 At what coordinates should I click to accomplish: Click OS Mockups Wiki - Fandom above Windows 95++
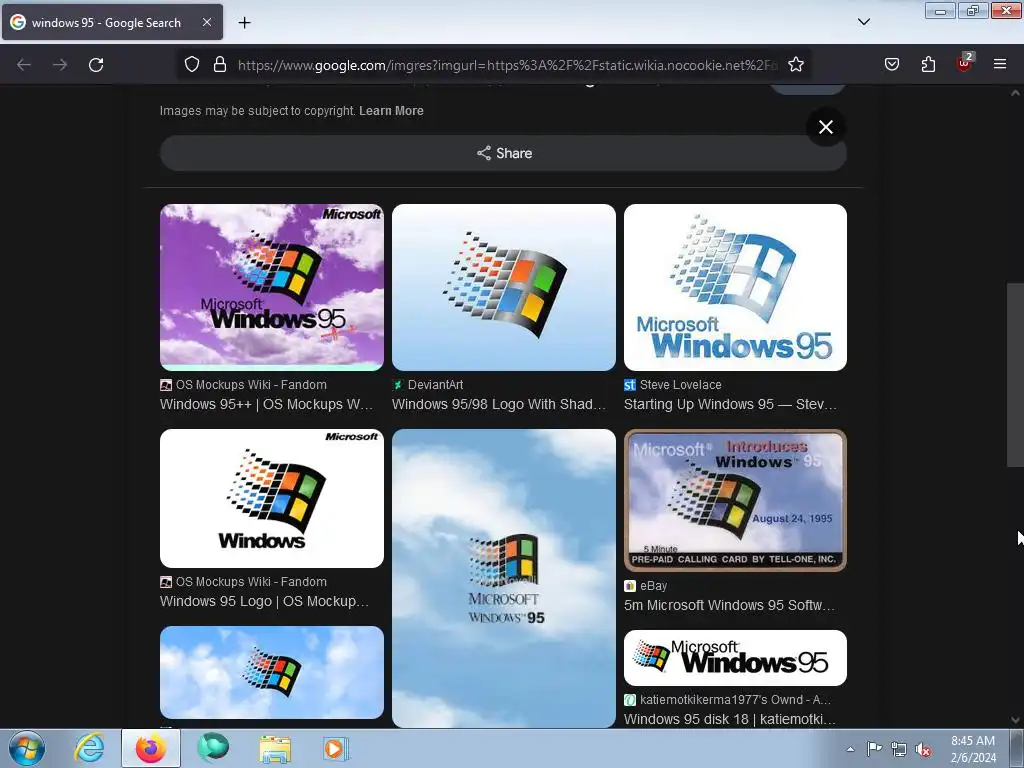pyautogui.click(x=251, y=385)
